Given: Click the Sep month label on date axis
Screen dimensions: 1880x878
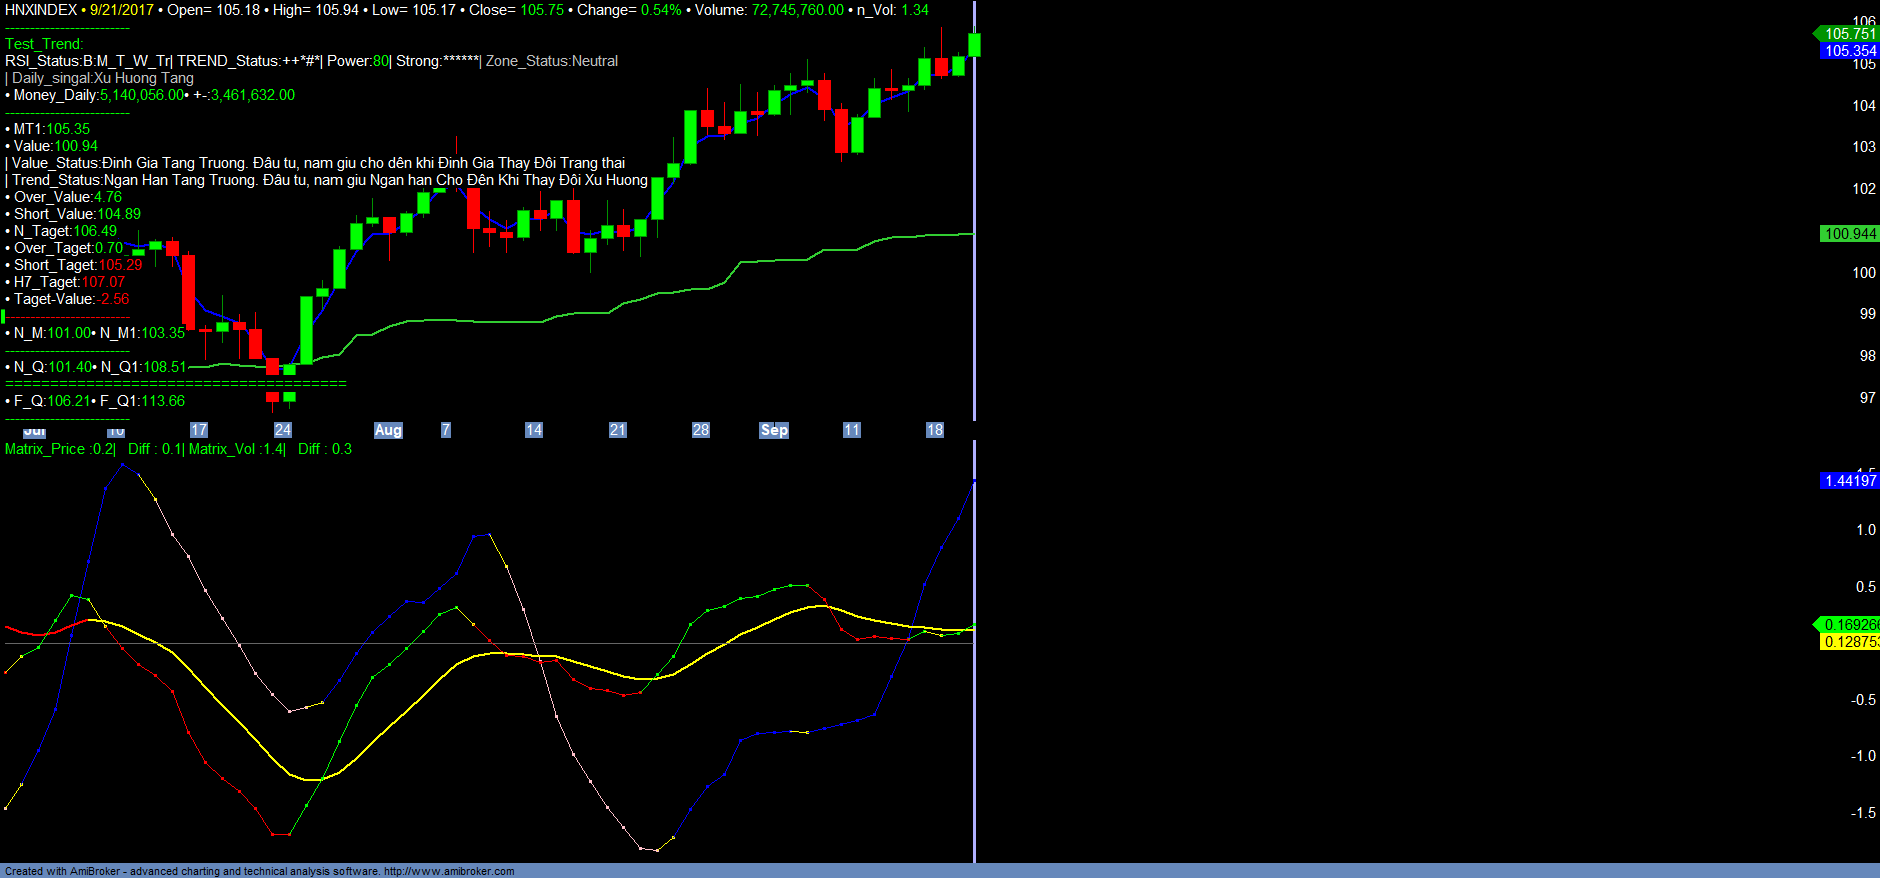Looking at the screenshot, I should click(774, 430).
